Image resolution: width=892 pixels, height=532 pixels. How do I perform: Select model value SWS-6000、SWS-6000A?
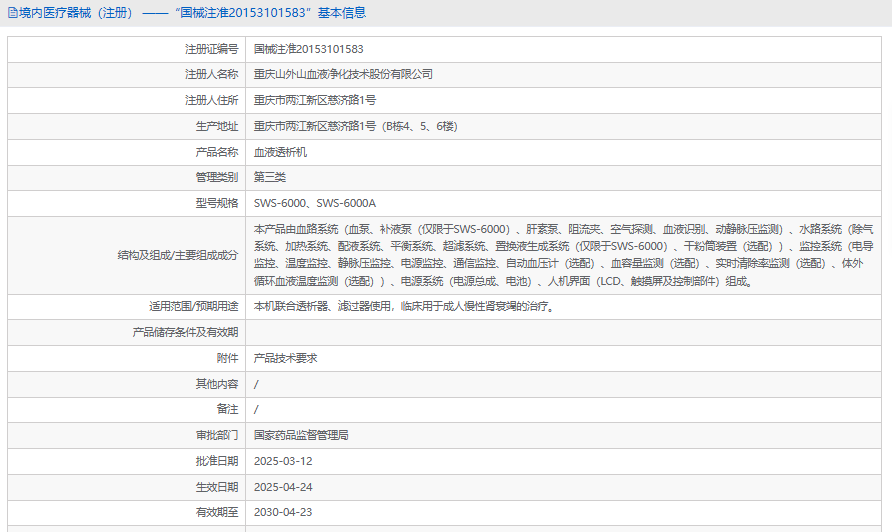click(315, 203)
